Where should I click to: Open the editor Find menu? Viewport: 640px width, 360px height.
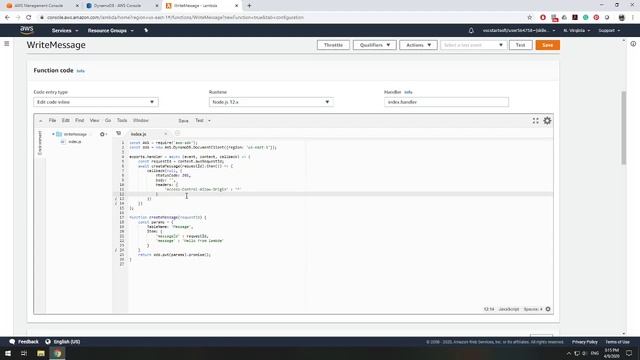point(79,120)
